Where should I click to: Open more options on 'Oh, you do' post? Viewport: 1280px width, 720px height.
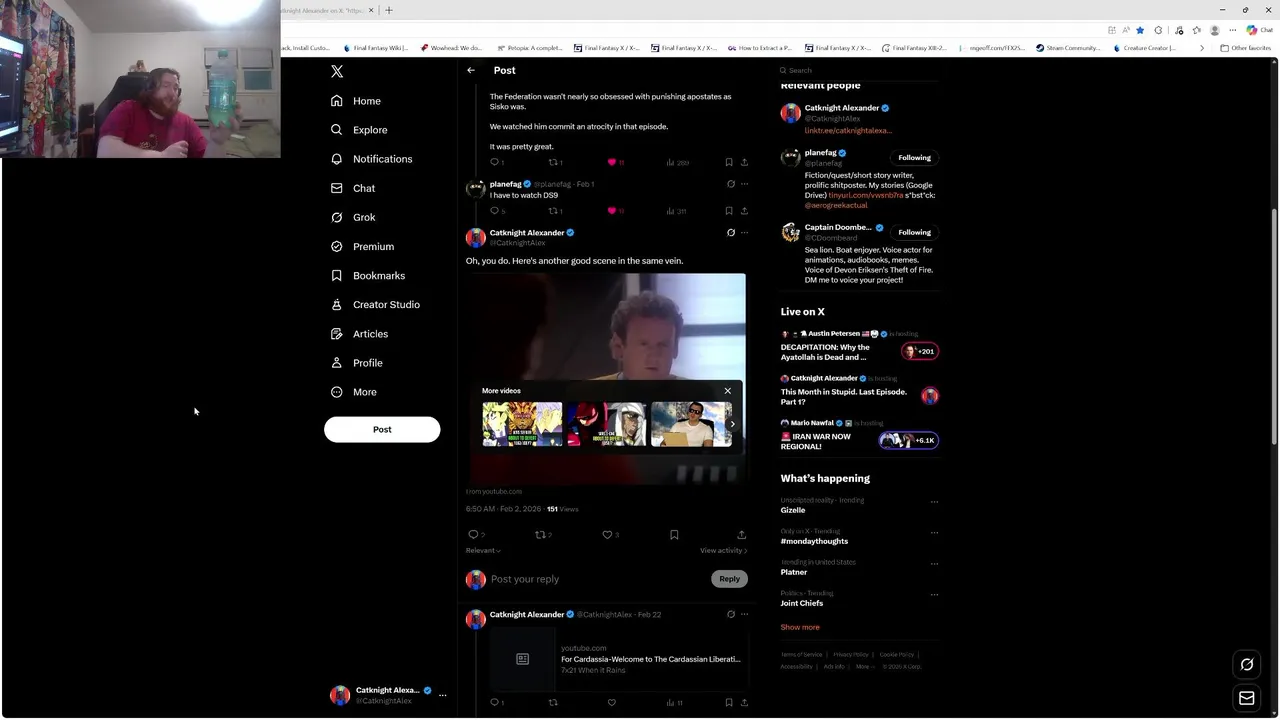pos(744,233)
